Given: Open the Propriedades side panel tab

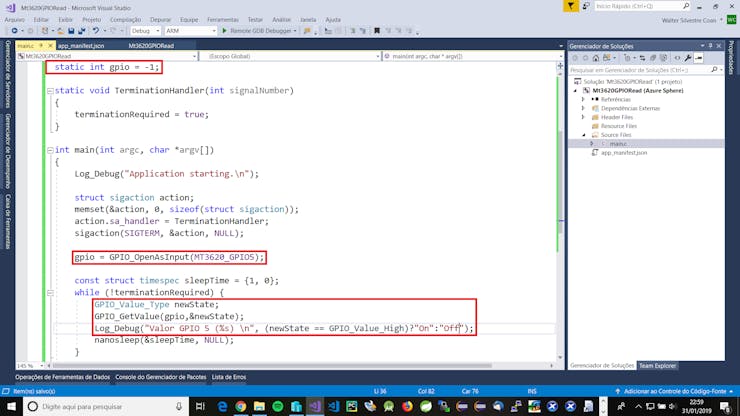Looking at the screenshot, I should click(731, 58).
